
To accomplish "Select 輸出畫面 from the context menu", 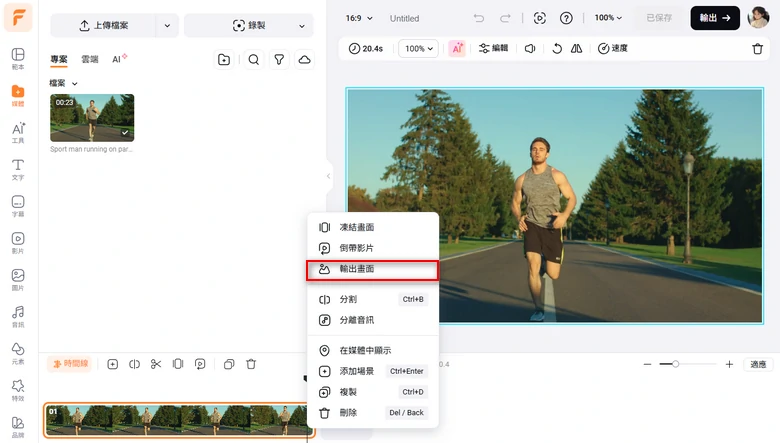I will click(x=374, y=269).
